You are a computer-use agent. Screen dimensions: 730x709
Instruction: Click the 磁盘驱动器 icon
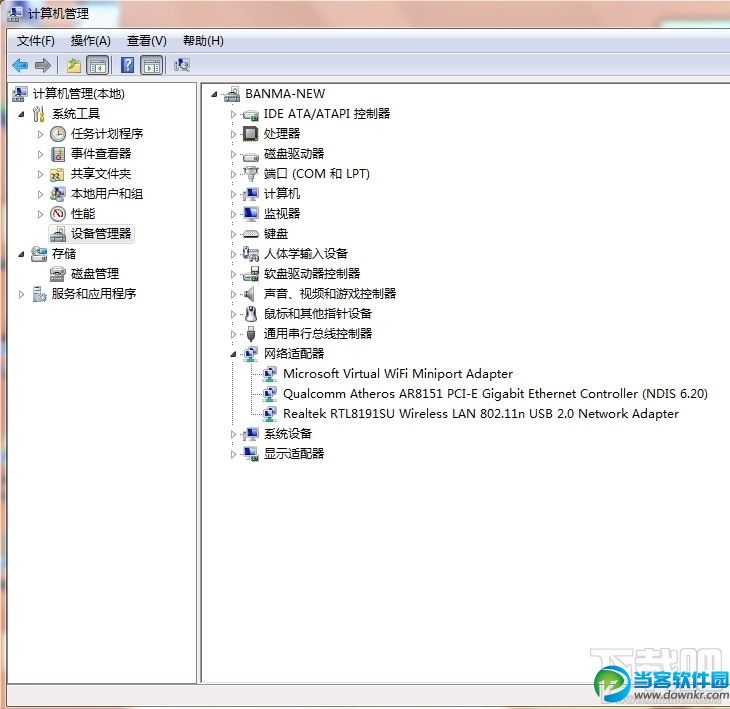[250, 156]
